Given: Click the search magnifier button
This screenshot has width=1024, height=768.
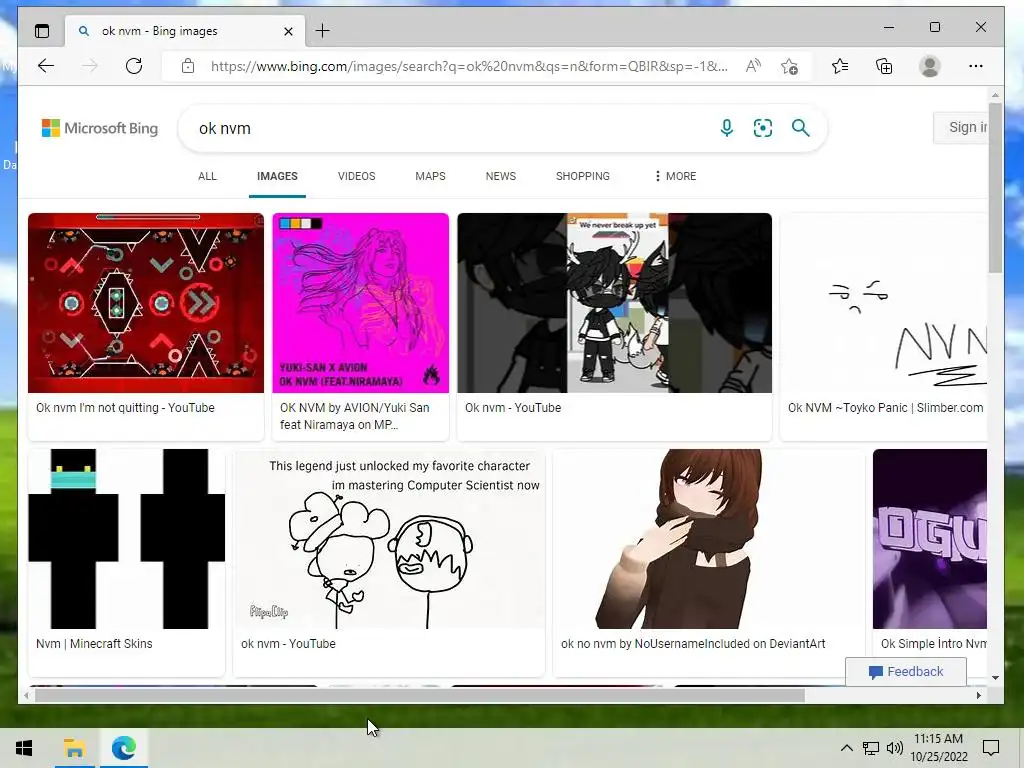Looking at the screenshot, I should click(801, 128).
